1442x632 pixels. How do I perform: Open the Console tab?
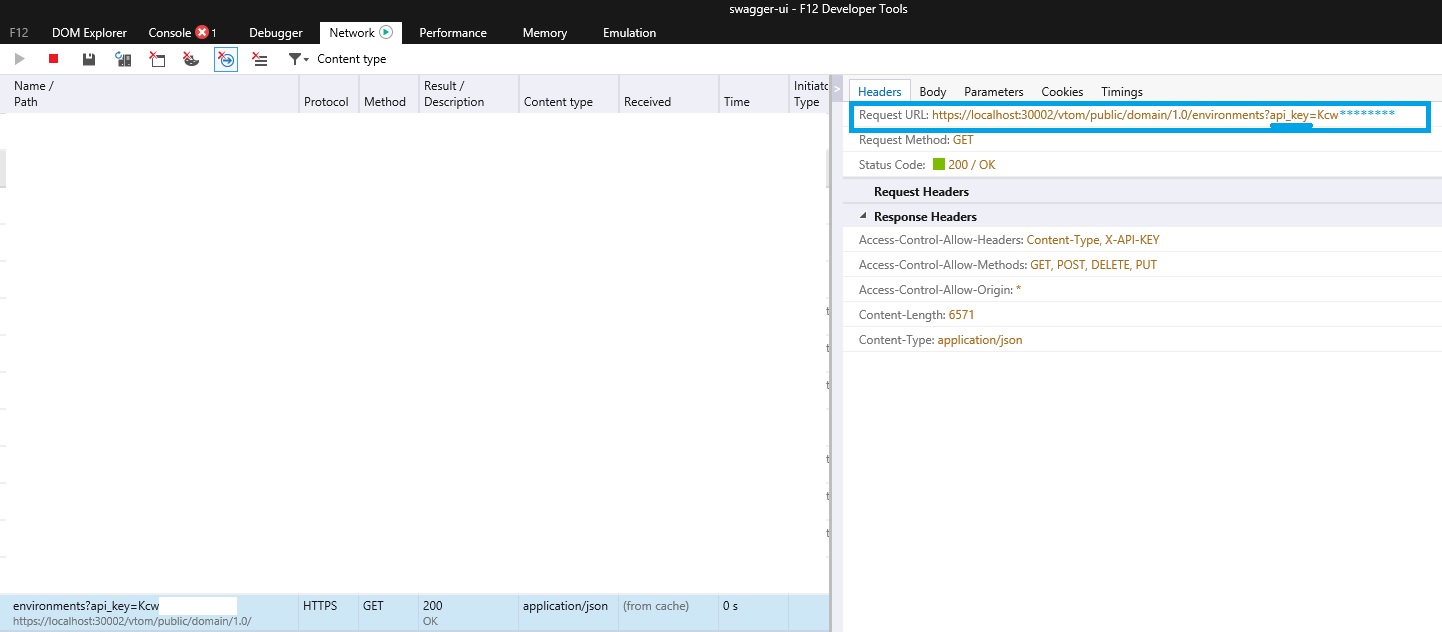point(169,33)
